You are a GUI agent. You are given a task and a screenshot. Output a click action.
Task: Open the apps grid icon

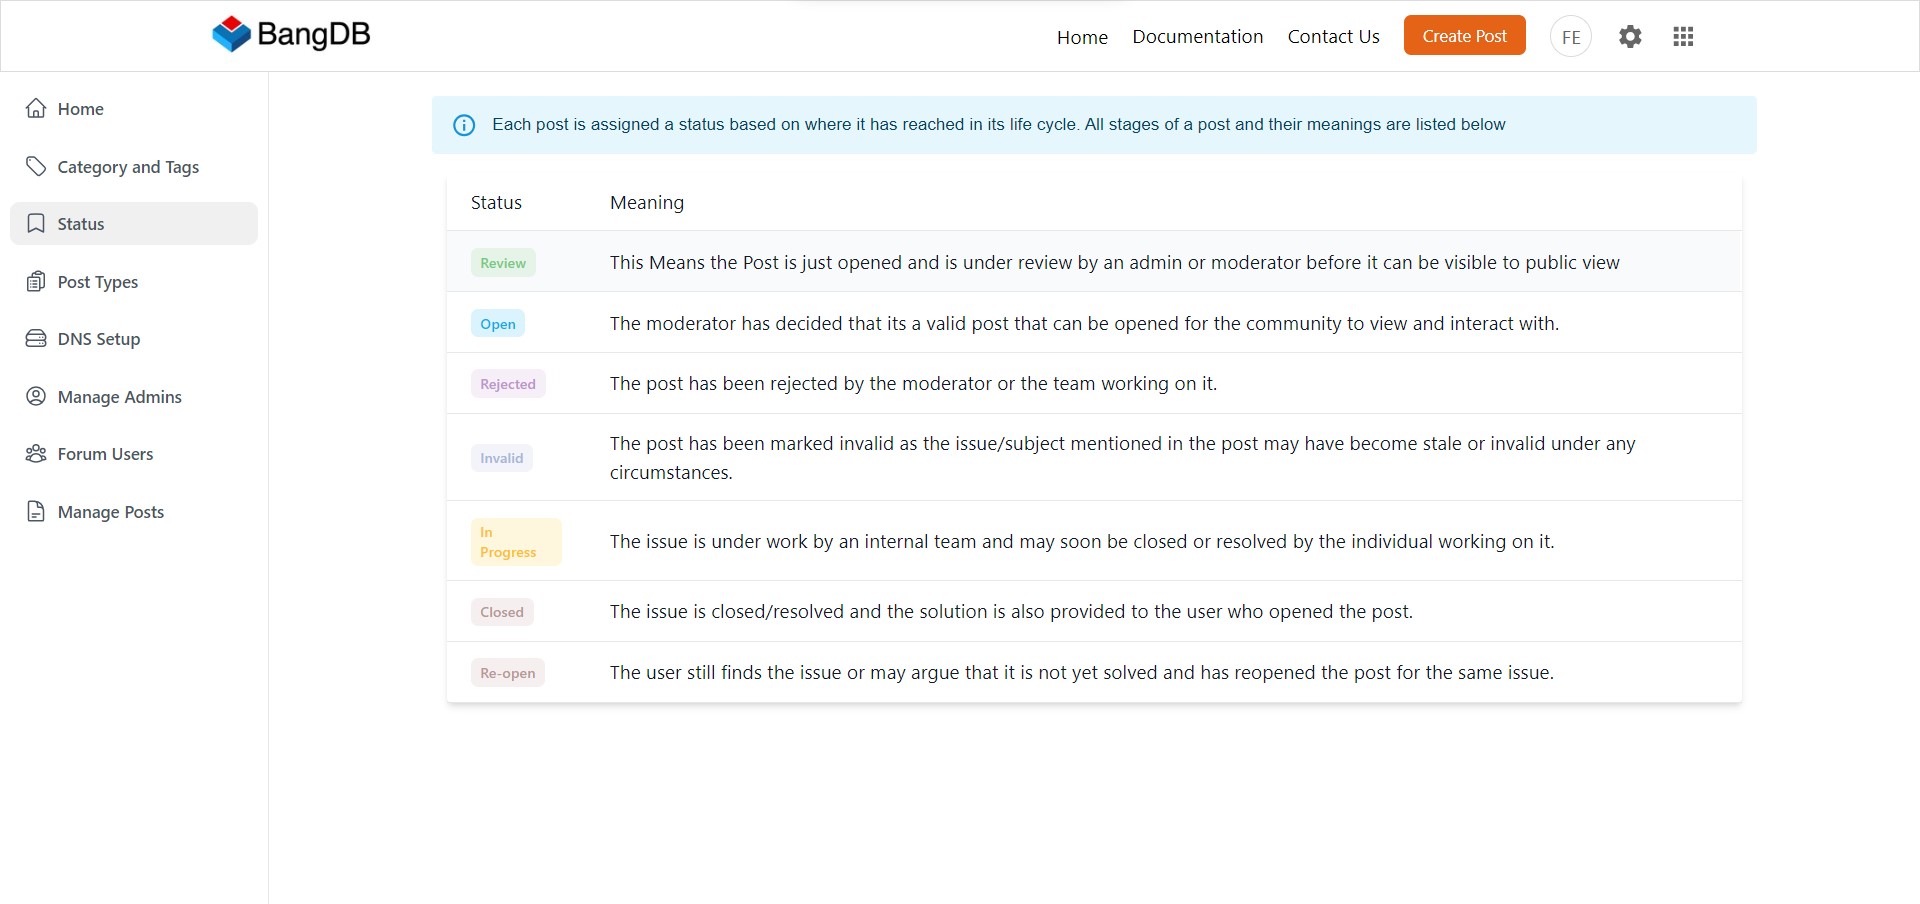(1683, 37)
